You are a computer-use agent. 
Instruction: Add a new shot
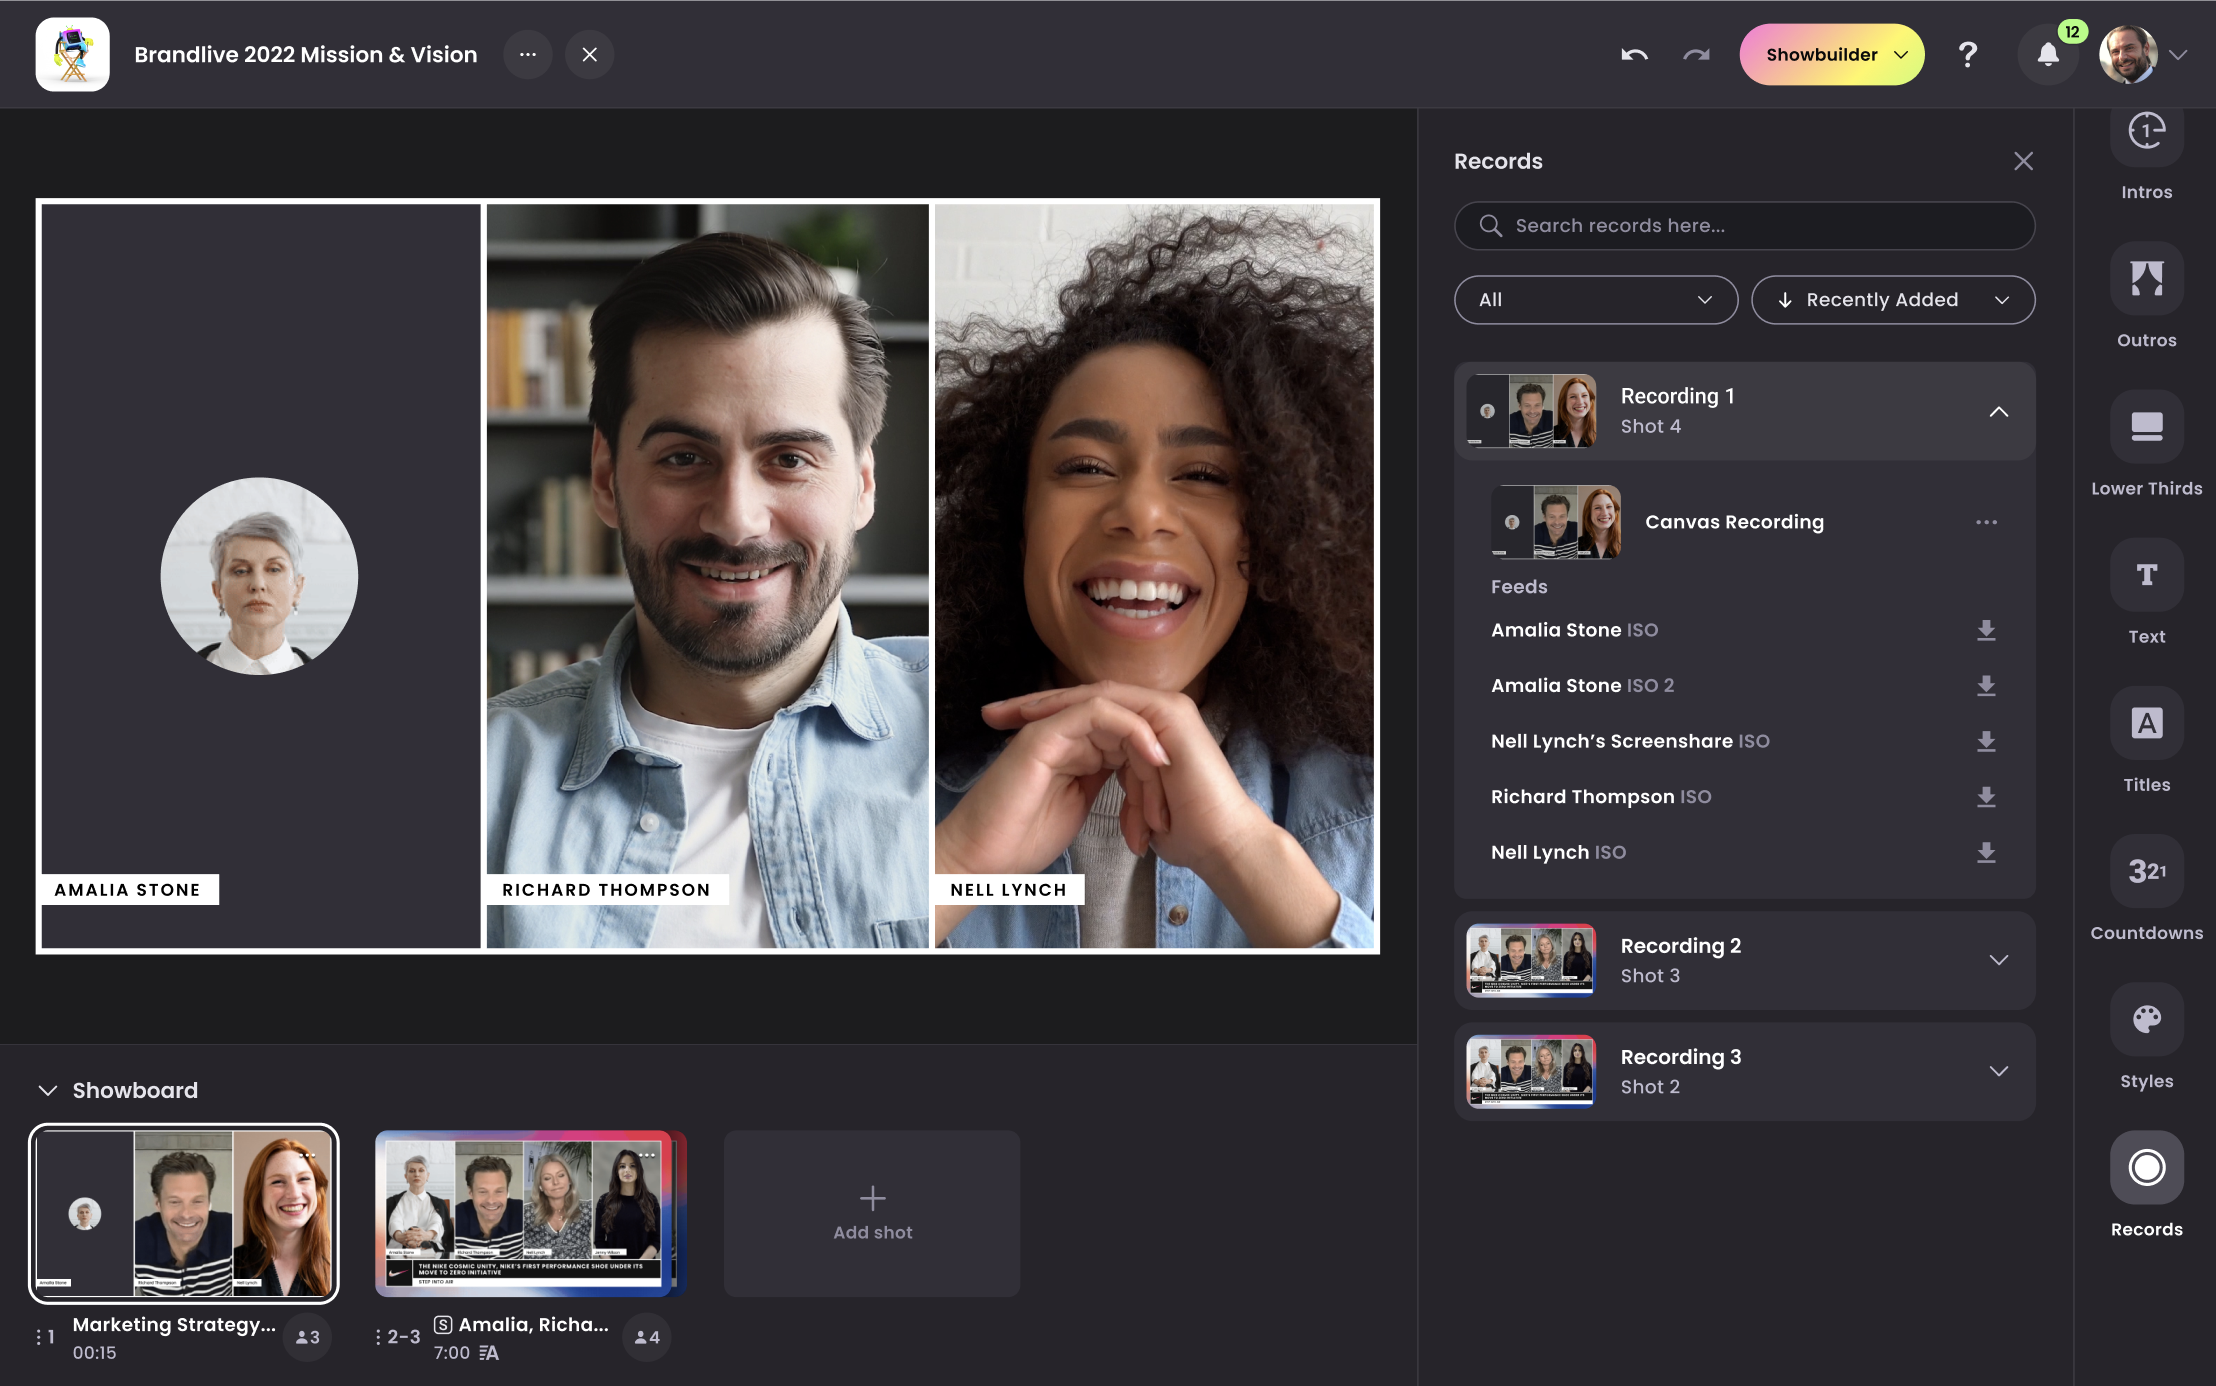click(872, 1213)
